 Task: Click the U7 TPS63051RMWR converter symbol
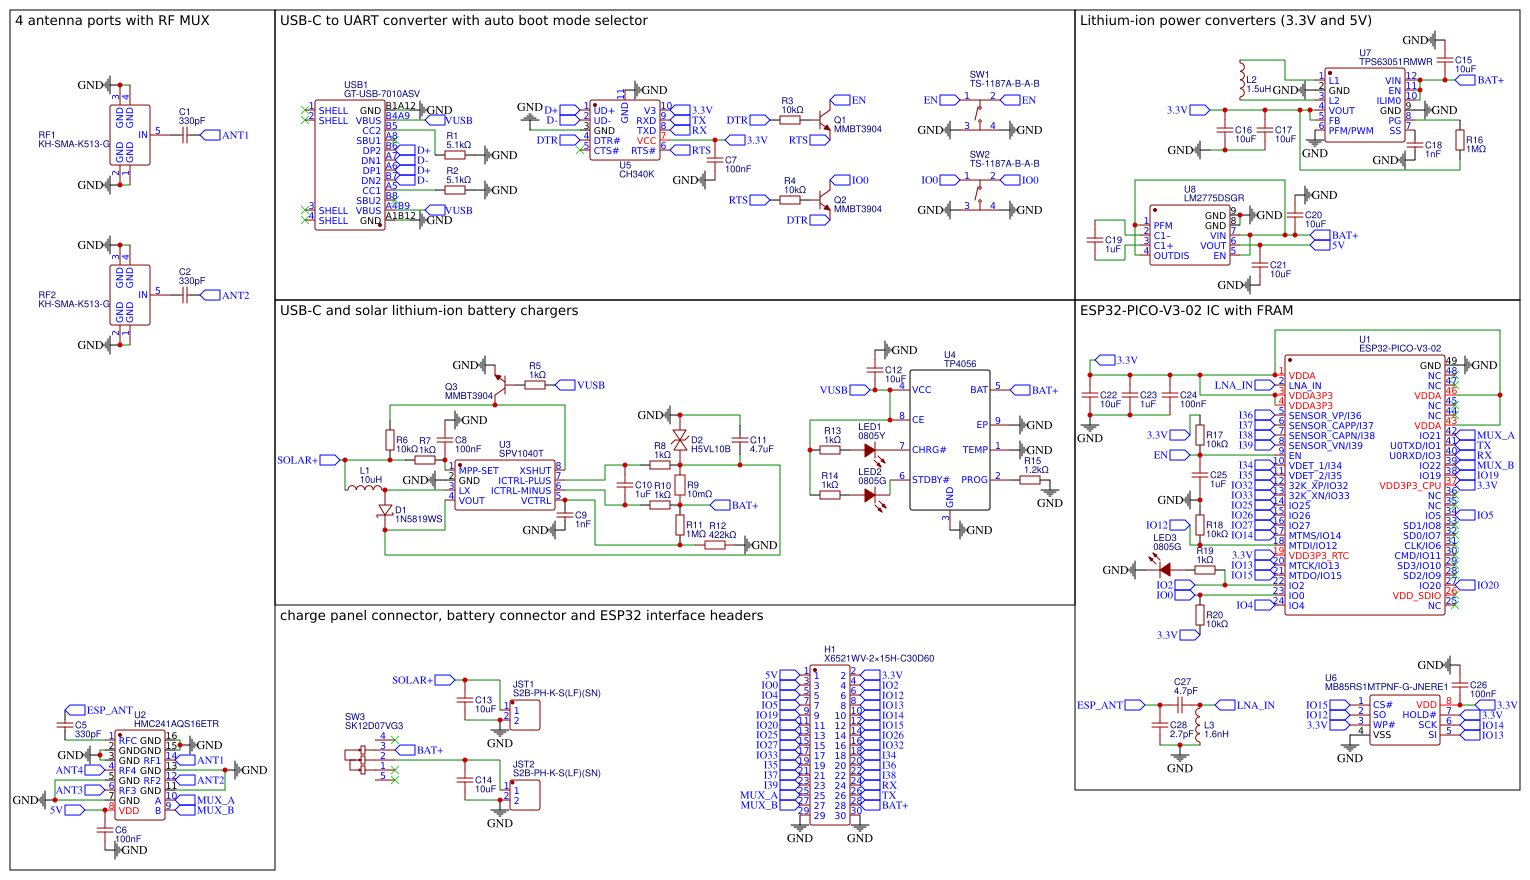click(1365, 105)
